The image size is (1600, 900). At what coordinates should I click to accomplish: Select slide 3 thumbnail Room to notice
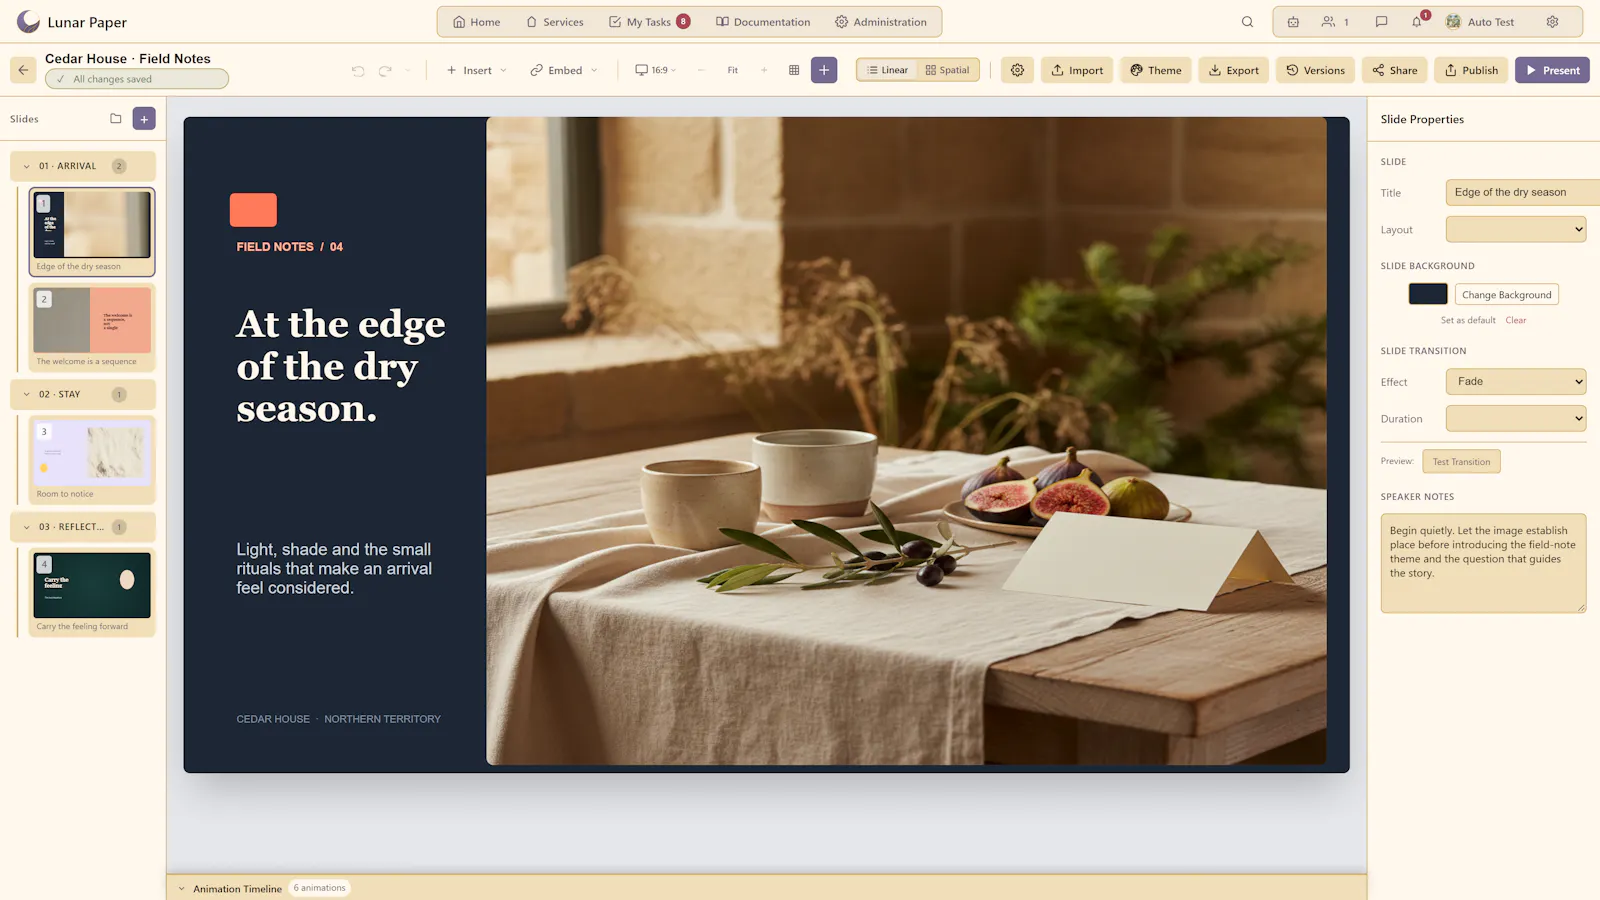(x=92, y=460)
